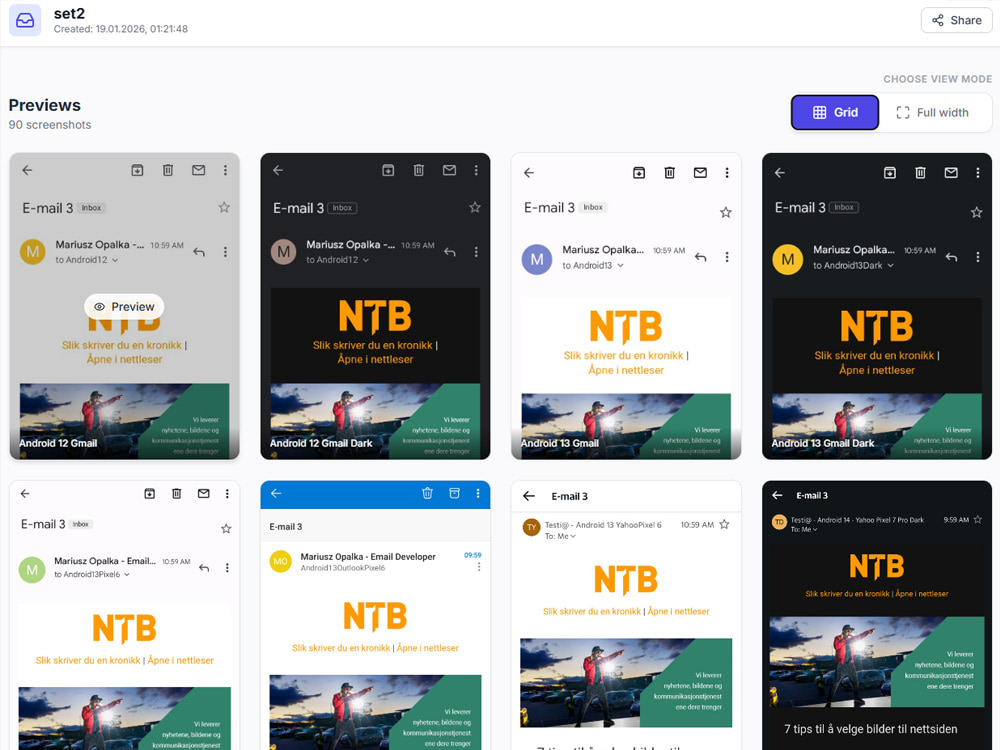Open Preview of Android 12 Gmail screenshot
This screenshot has width=1000, height=750.
pos(124,307)
